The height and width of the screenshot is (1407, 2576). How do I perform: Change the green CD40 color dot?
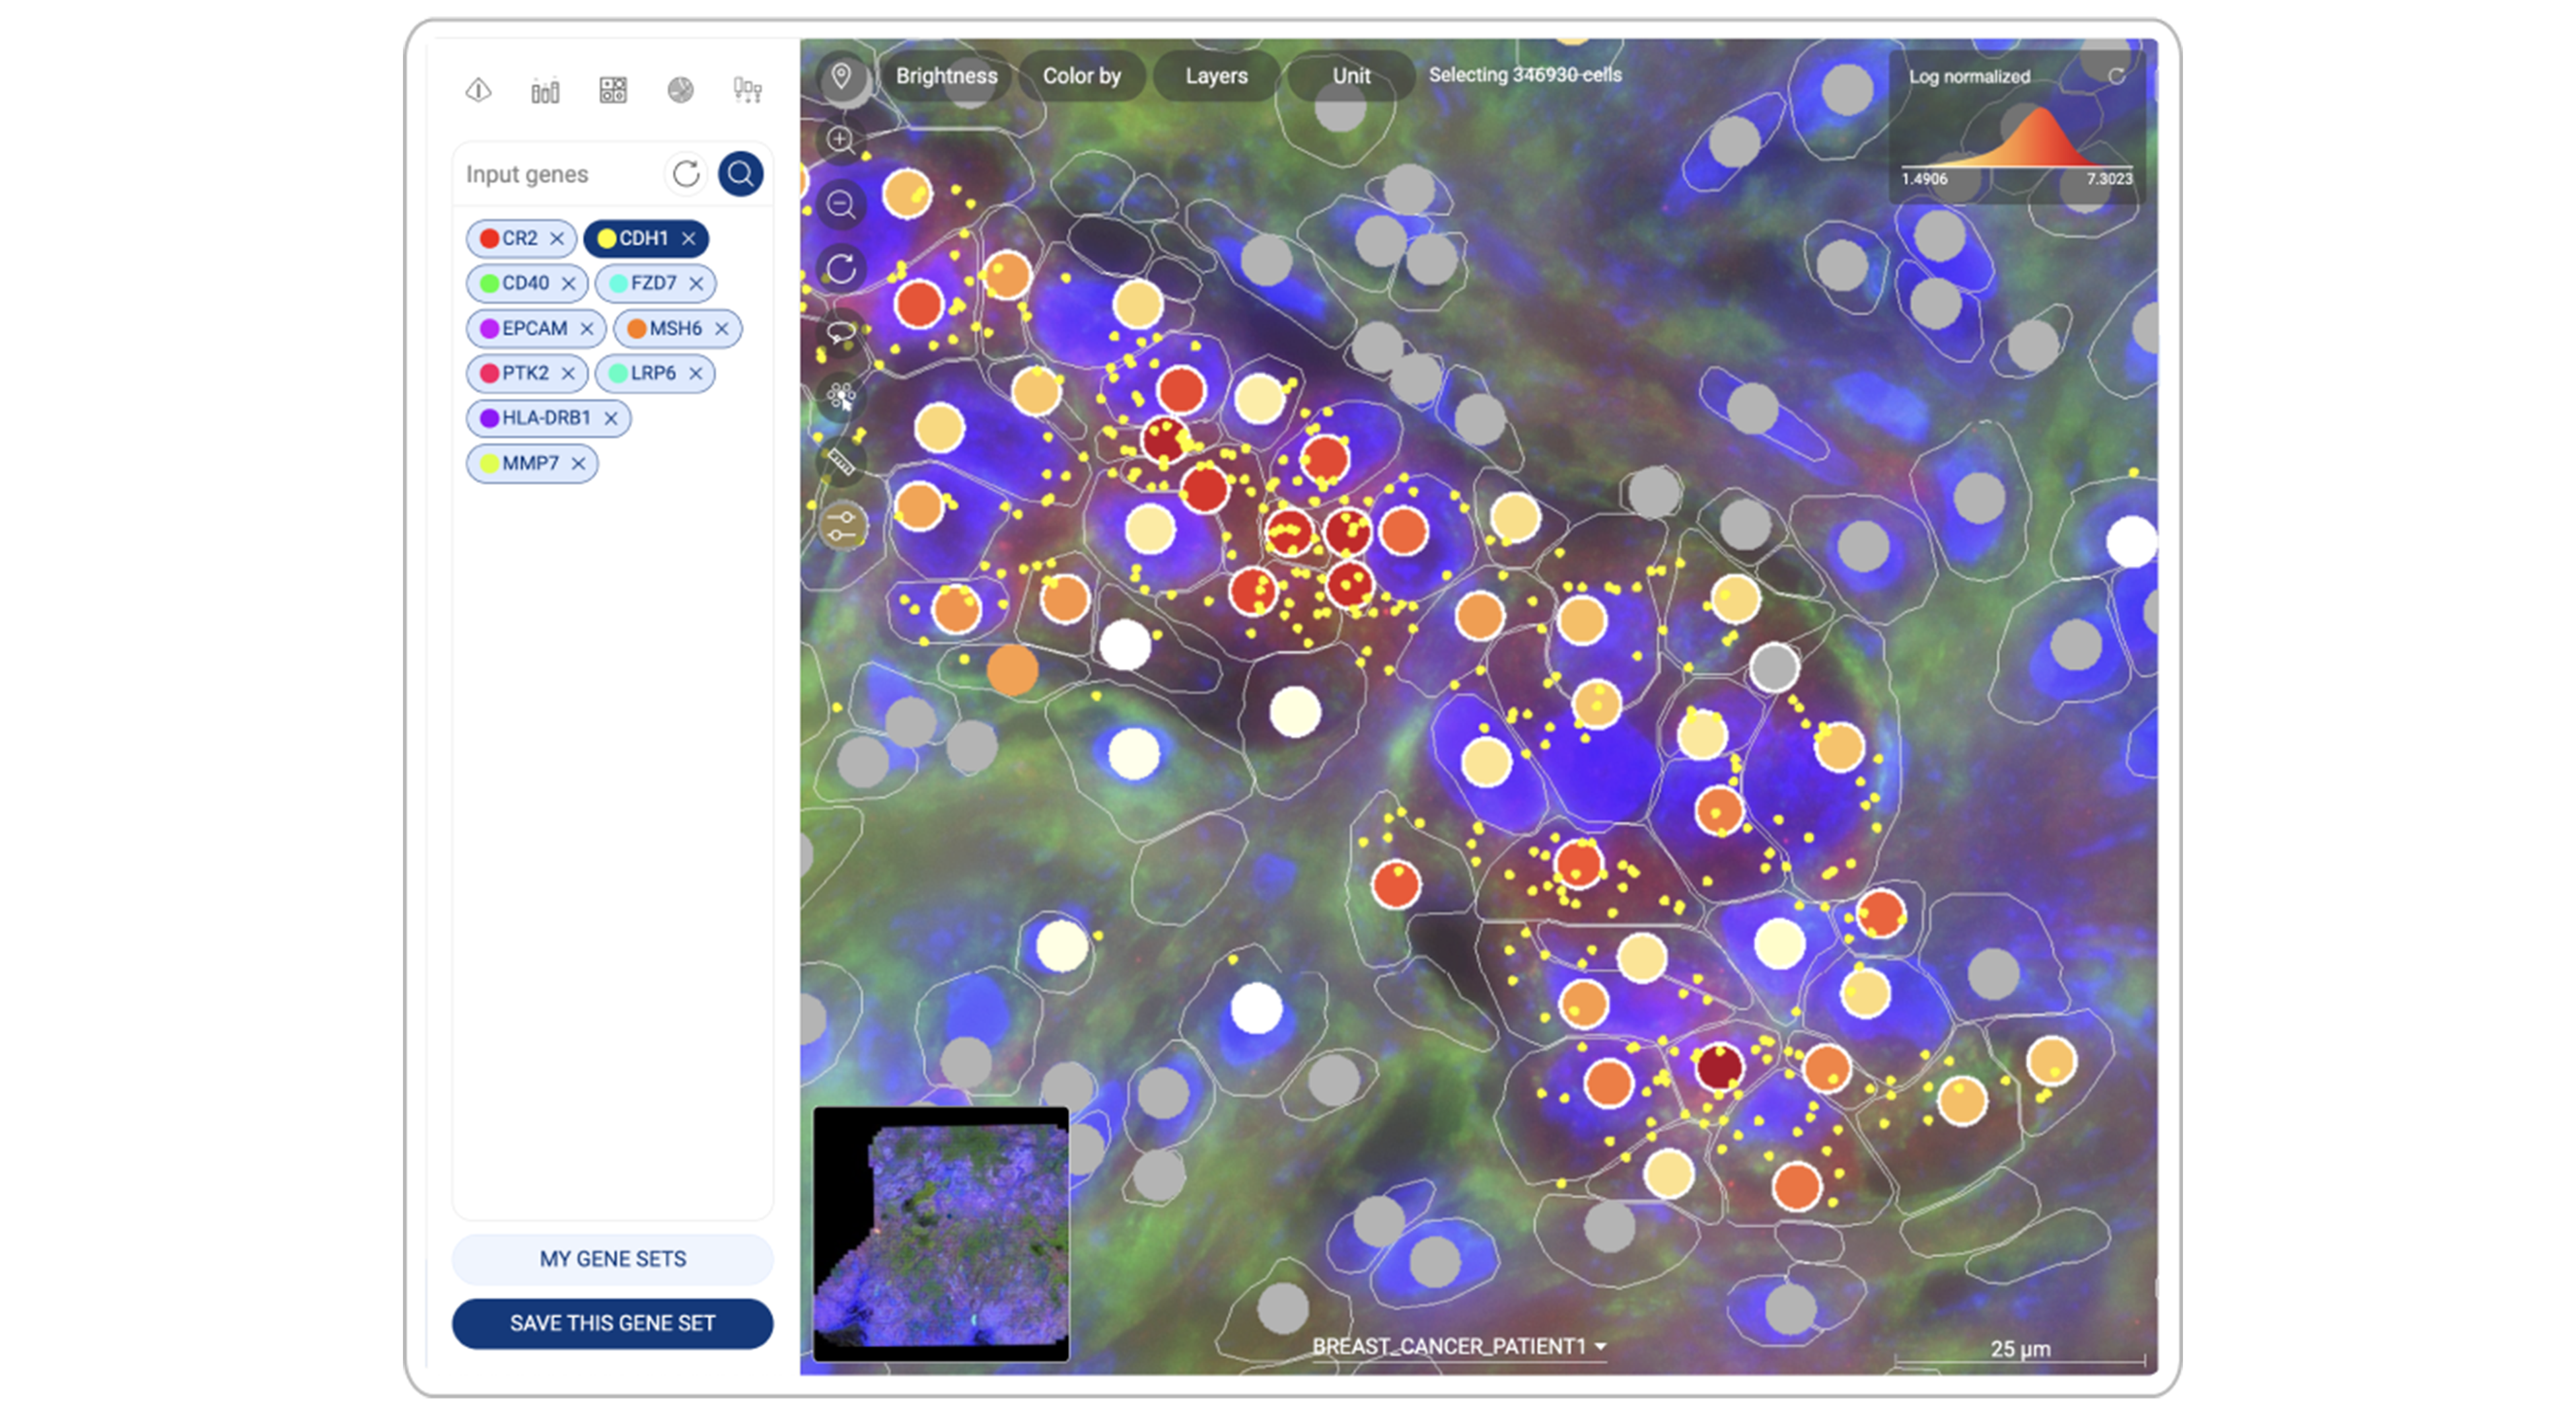coord(489,284)
